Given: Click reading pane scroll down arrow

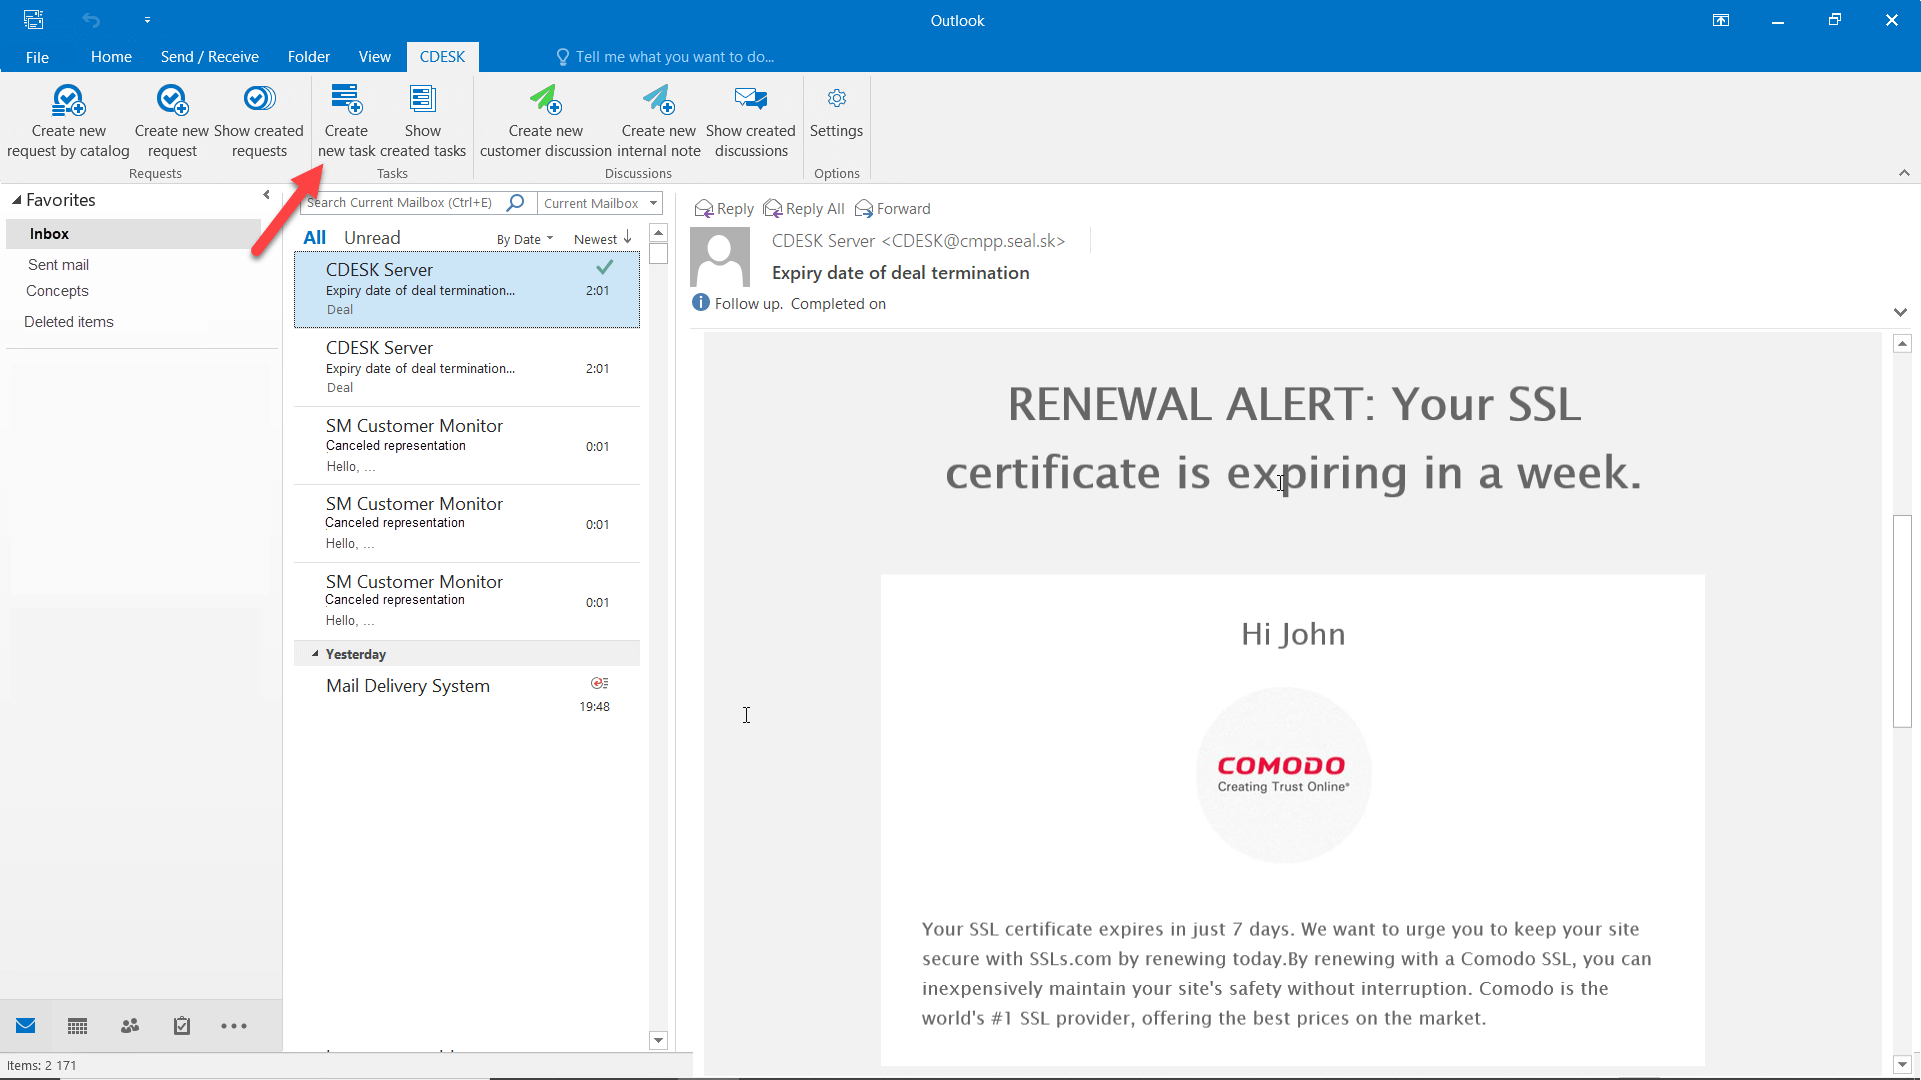Looking at the screenshot, I should (1902, 1065).
